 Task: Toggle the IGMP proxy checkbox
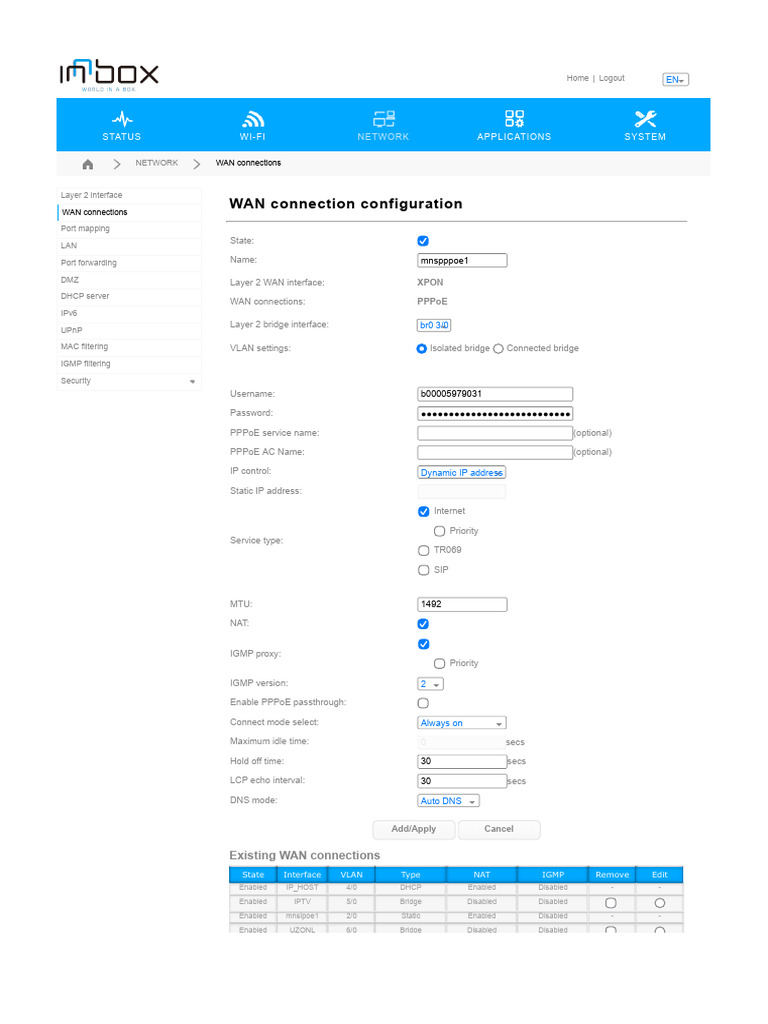[423, 644]
